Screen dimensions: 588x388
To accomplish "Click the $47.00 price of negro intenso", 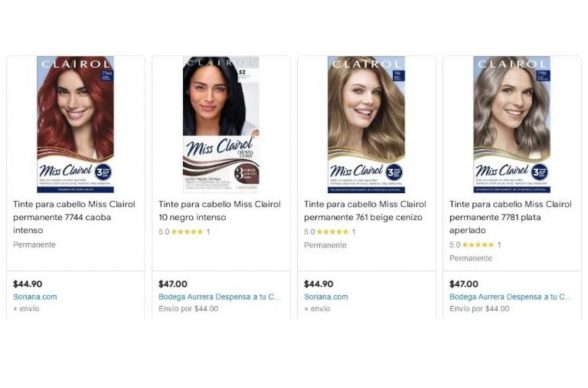I will [x=173, y=284].
